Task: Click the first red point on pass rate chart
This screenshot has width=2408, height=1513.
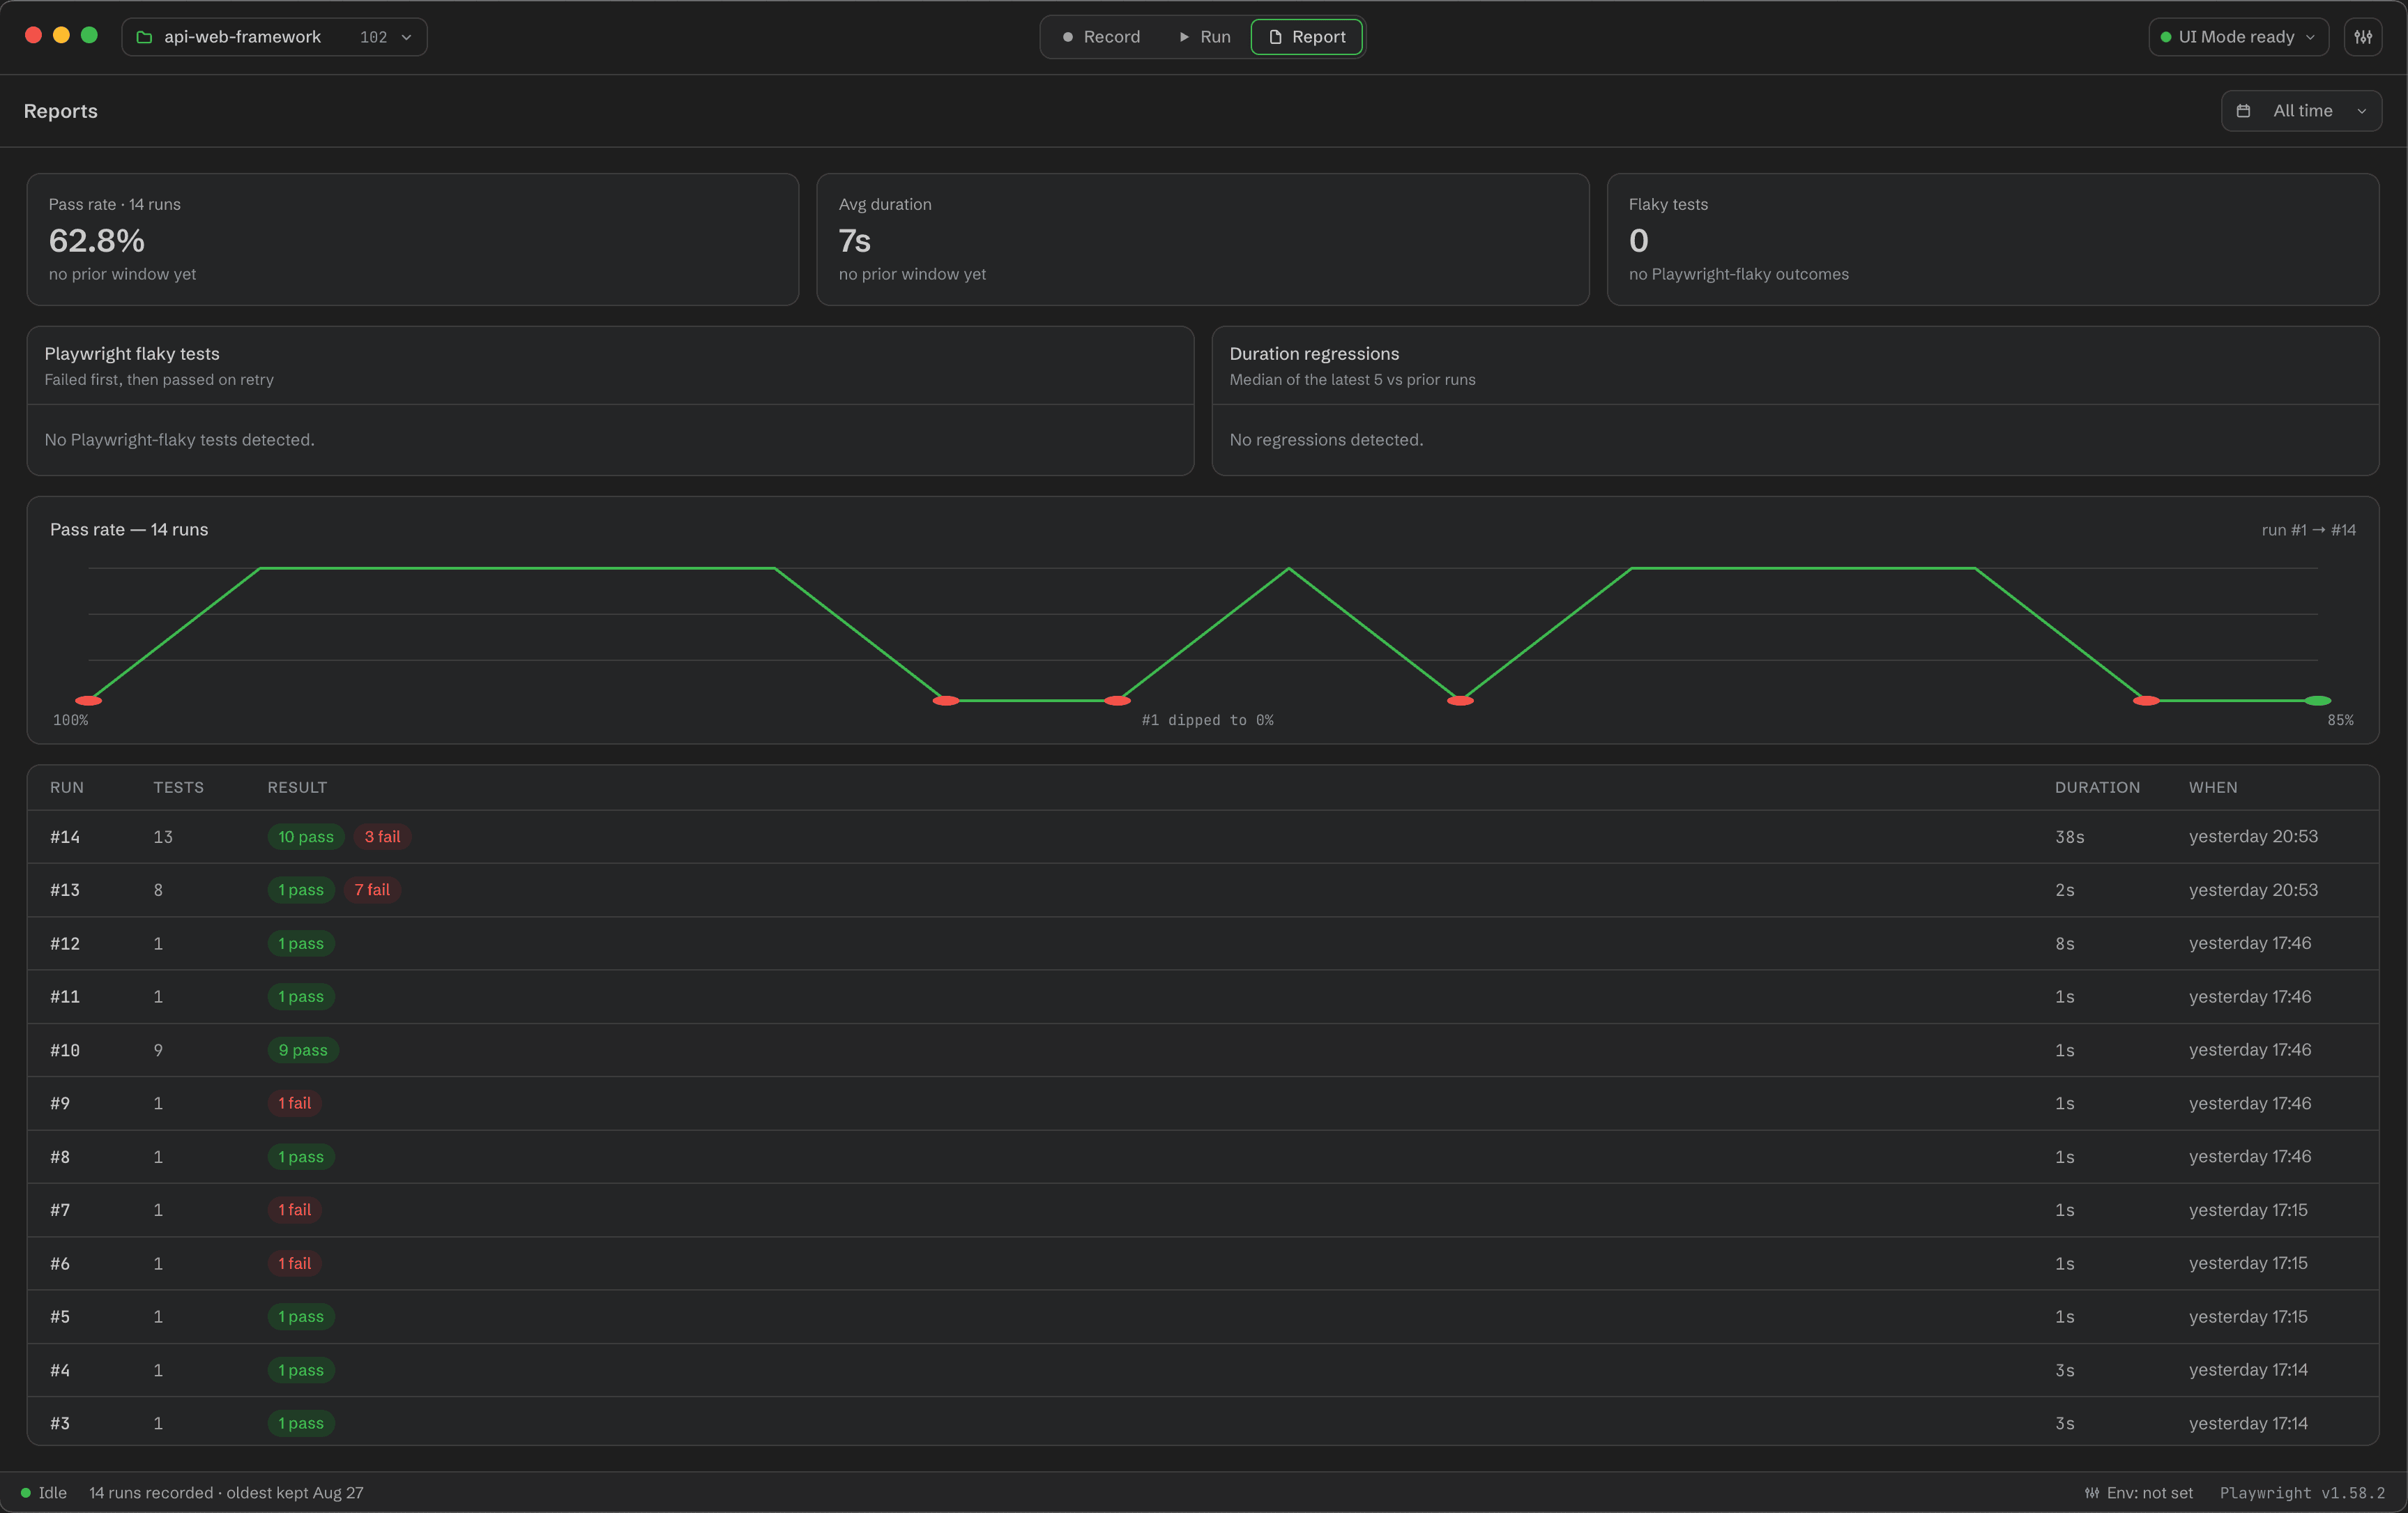Action: pos(89,701)
